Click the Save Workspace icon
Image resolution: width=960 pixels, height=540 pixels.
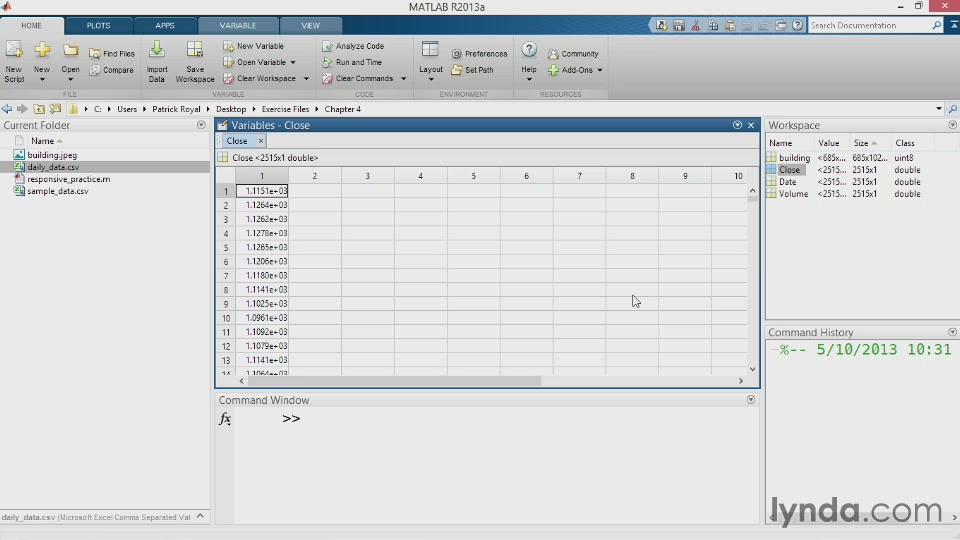pyautogui.click(x=195, y=50)
